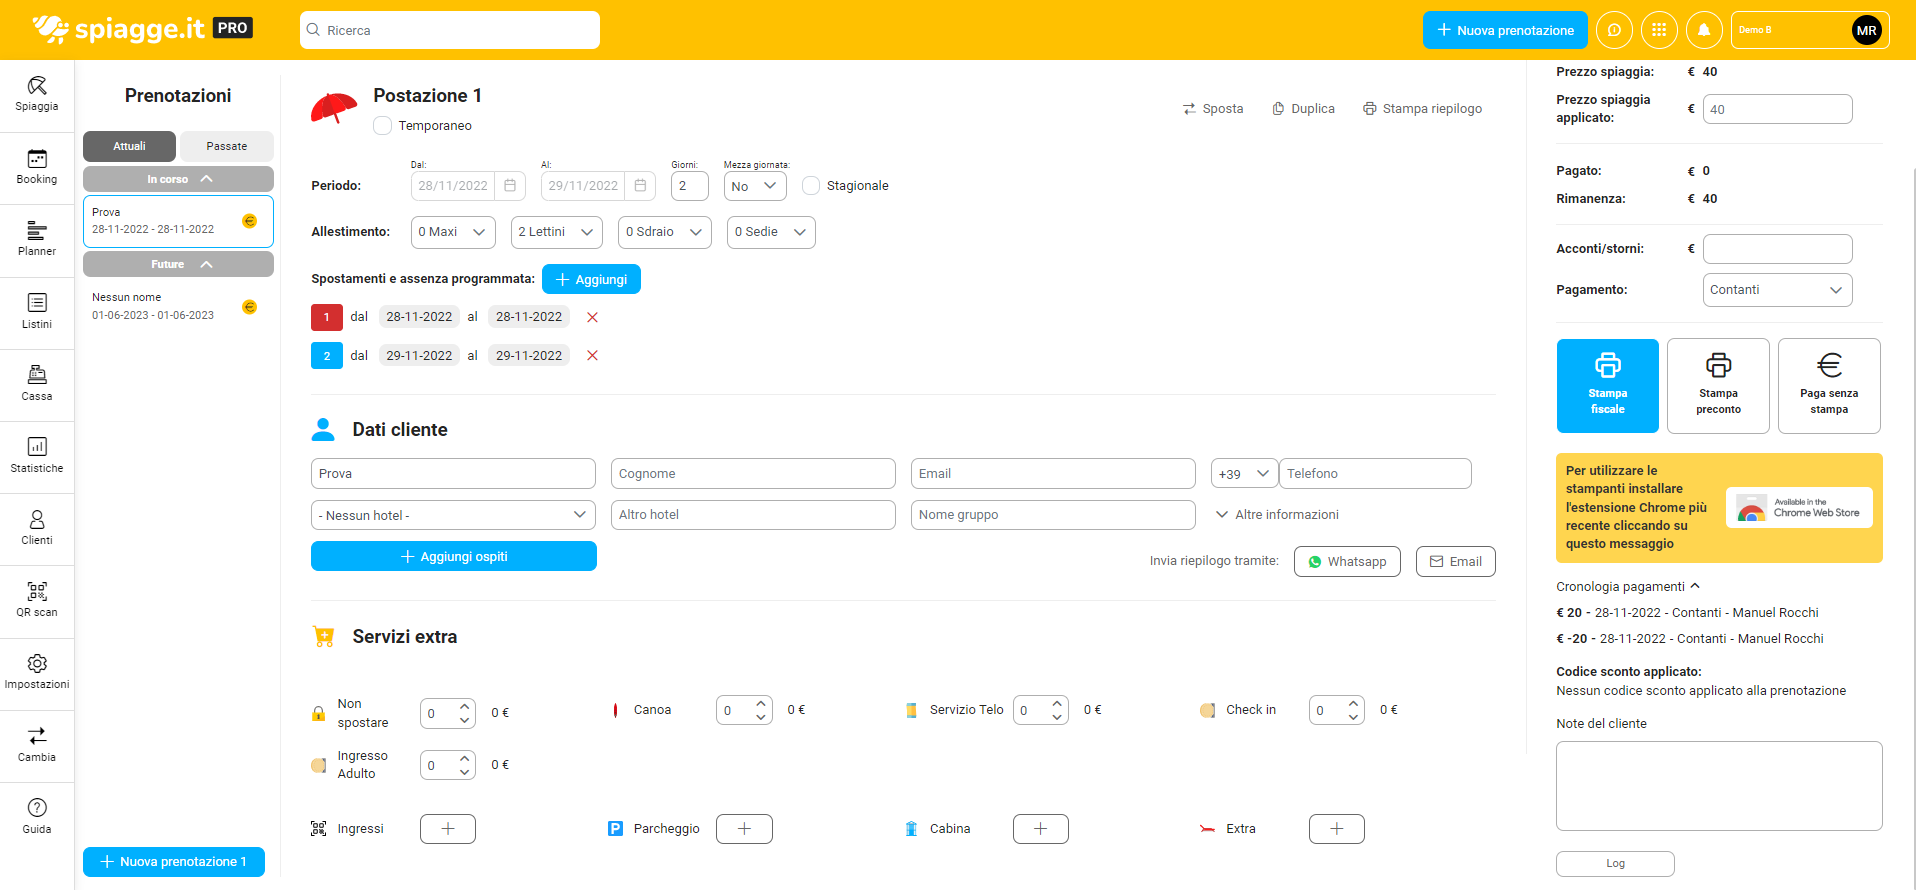This screenshot has width=1916, height=890.
Task: Switch to the Passate tab
Action: 226,146
